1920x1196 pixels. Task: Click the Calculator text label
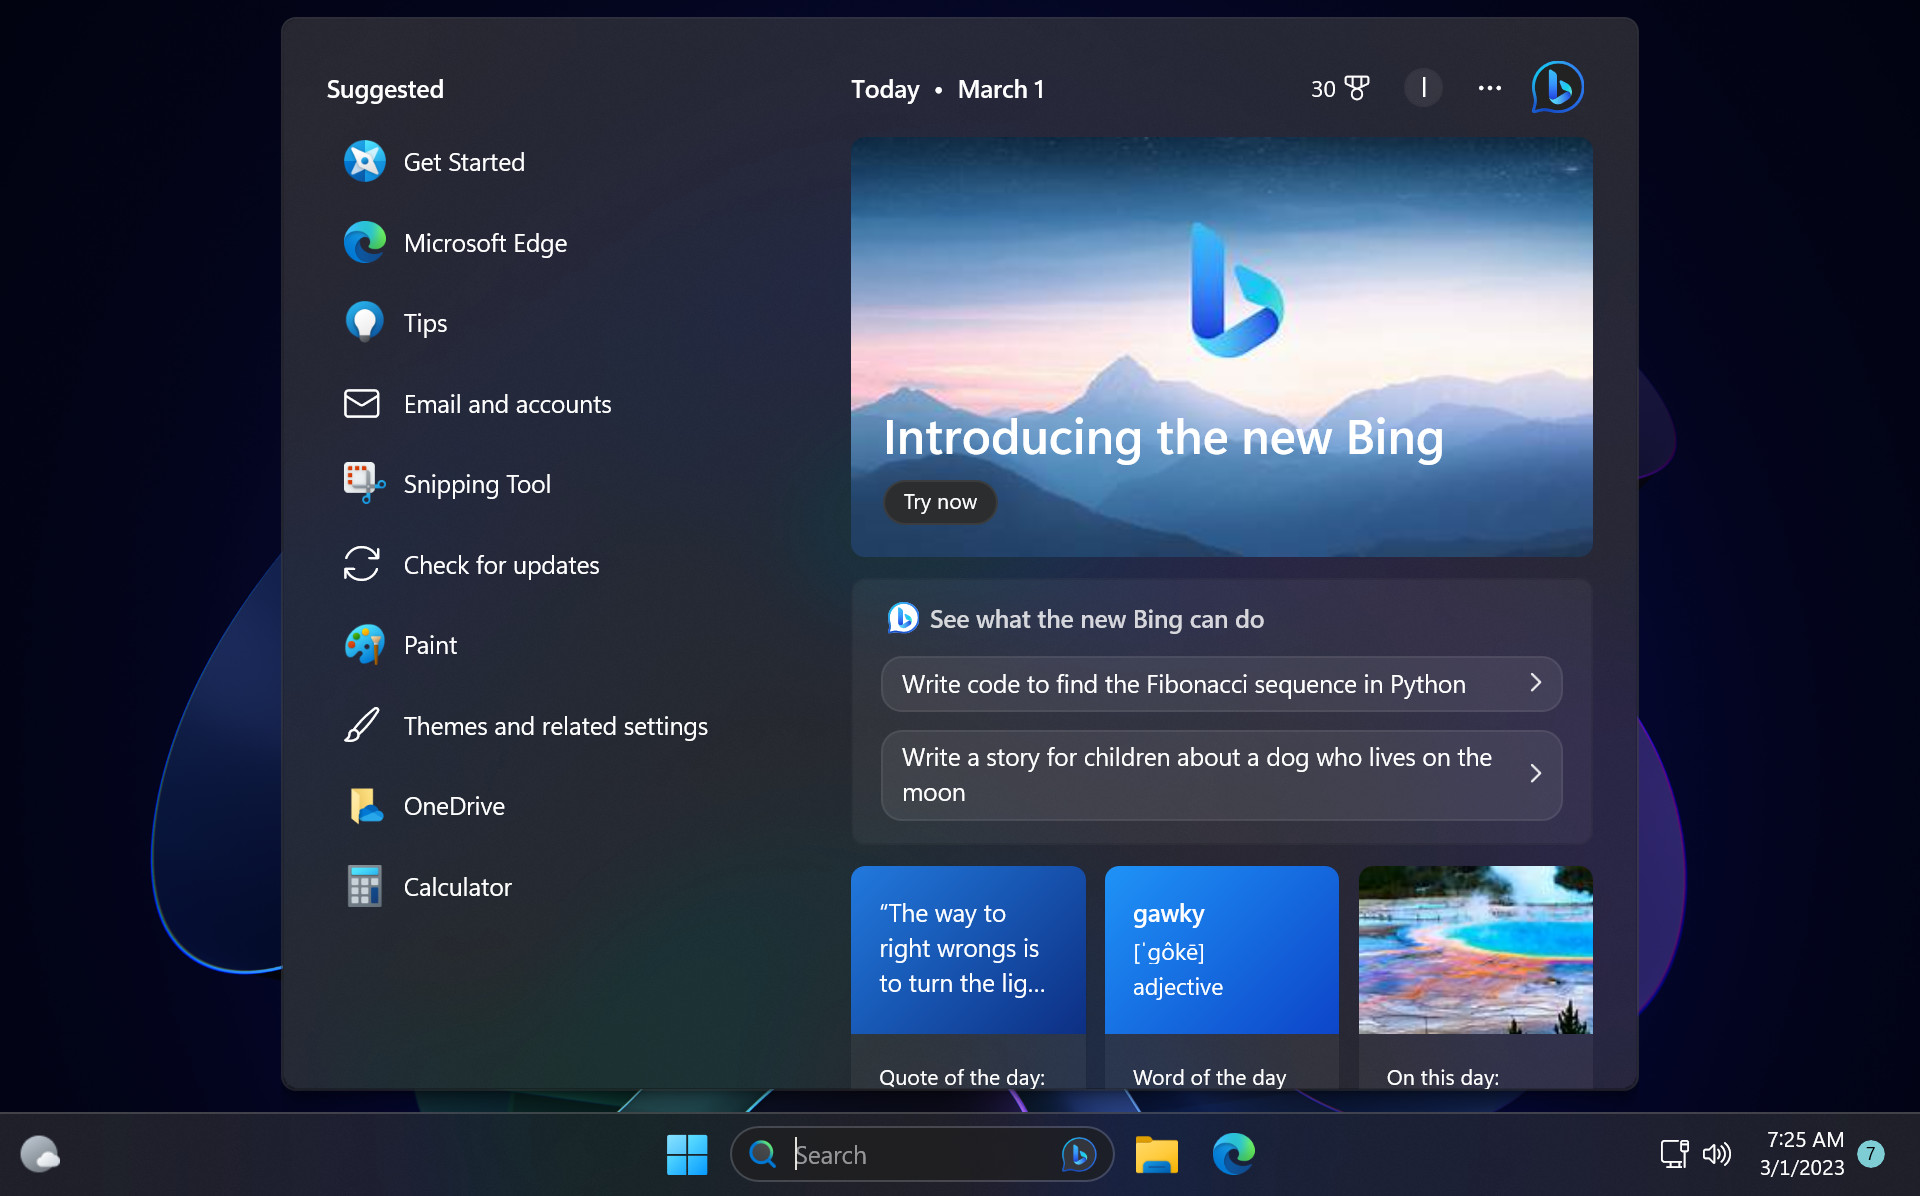(458, 887)
